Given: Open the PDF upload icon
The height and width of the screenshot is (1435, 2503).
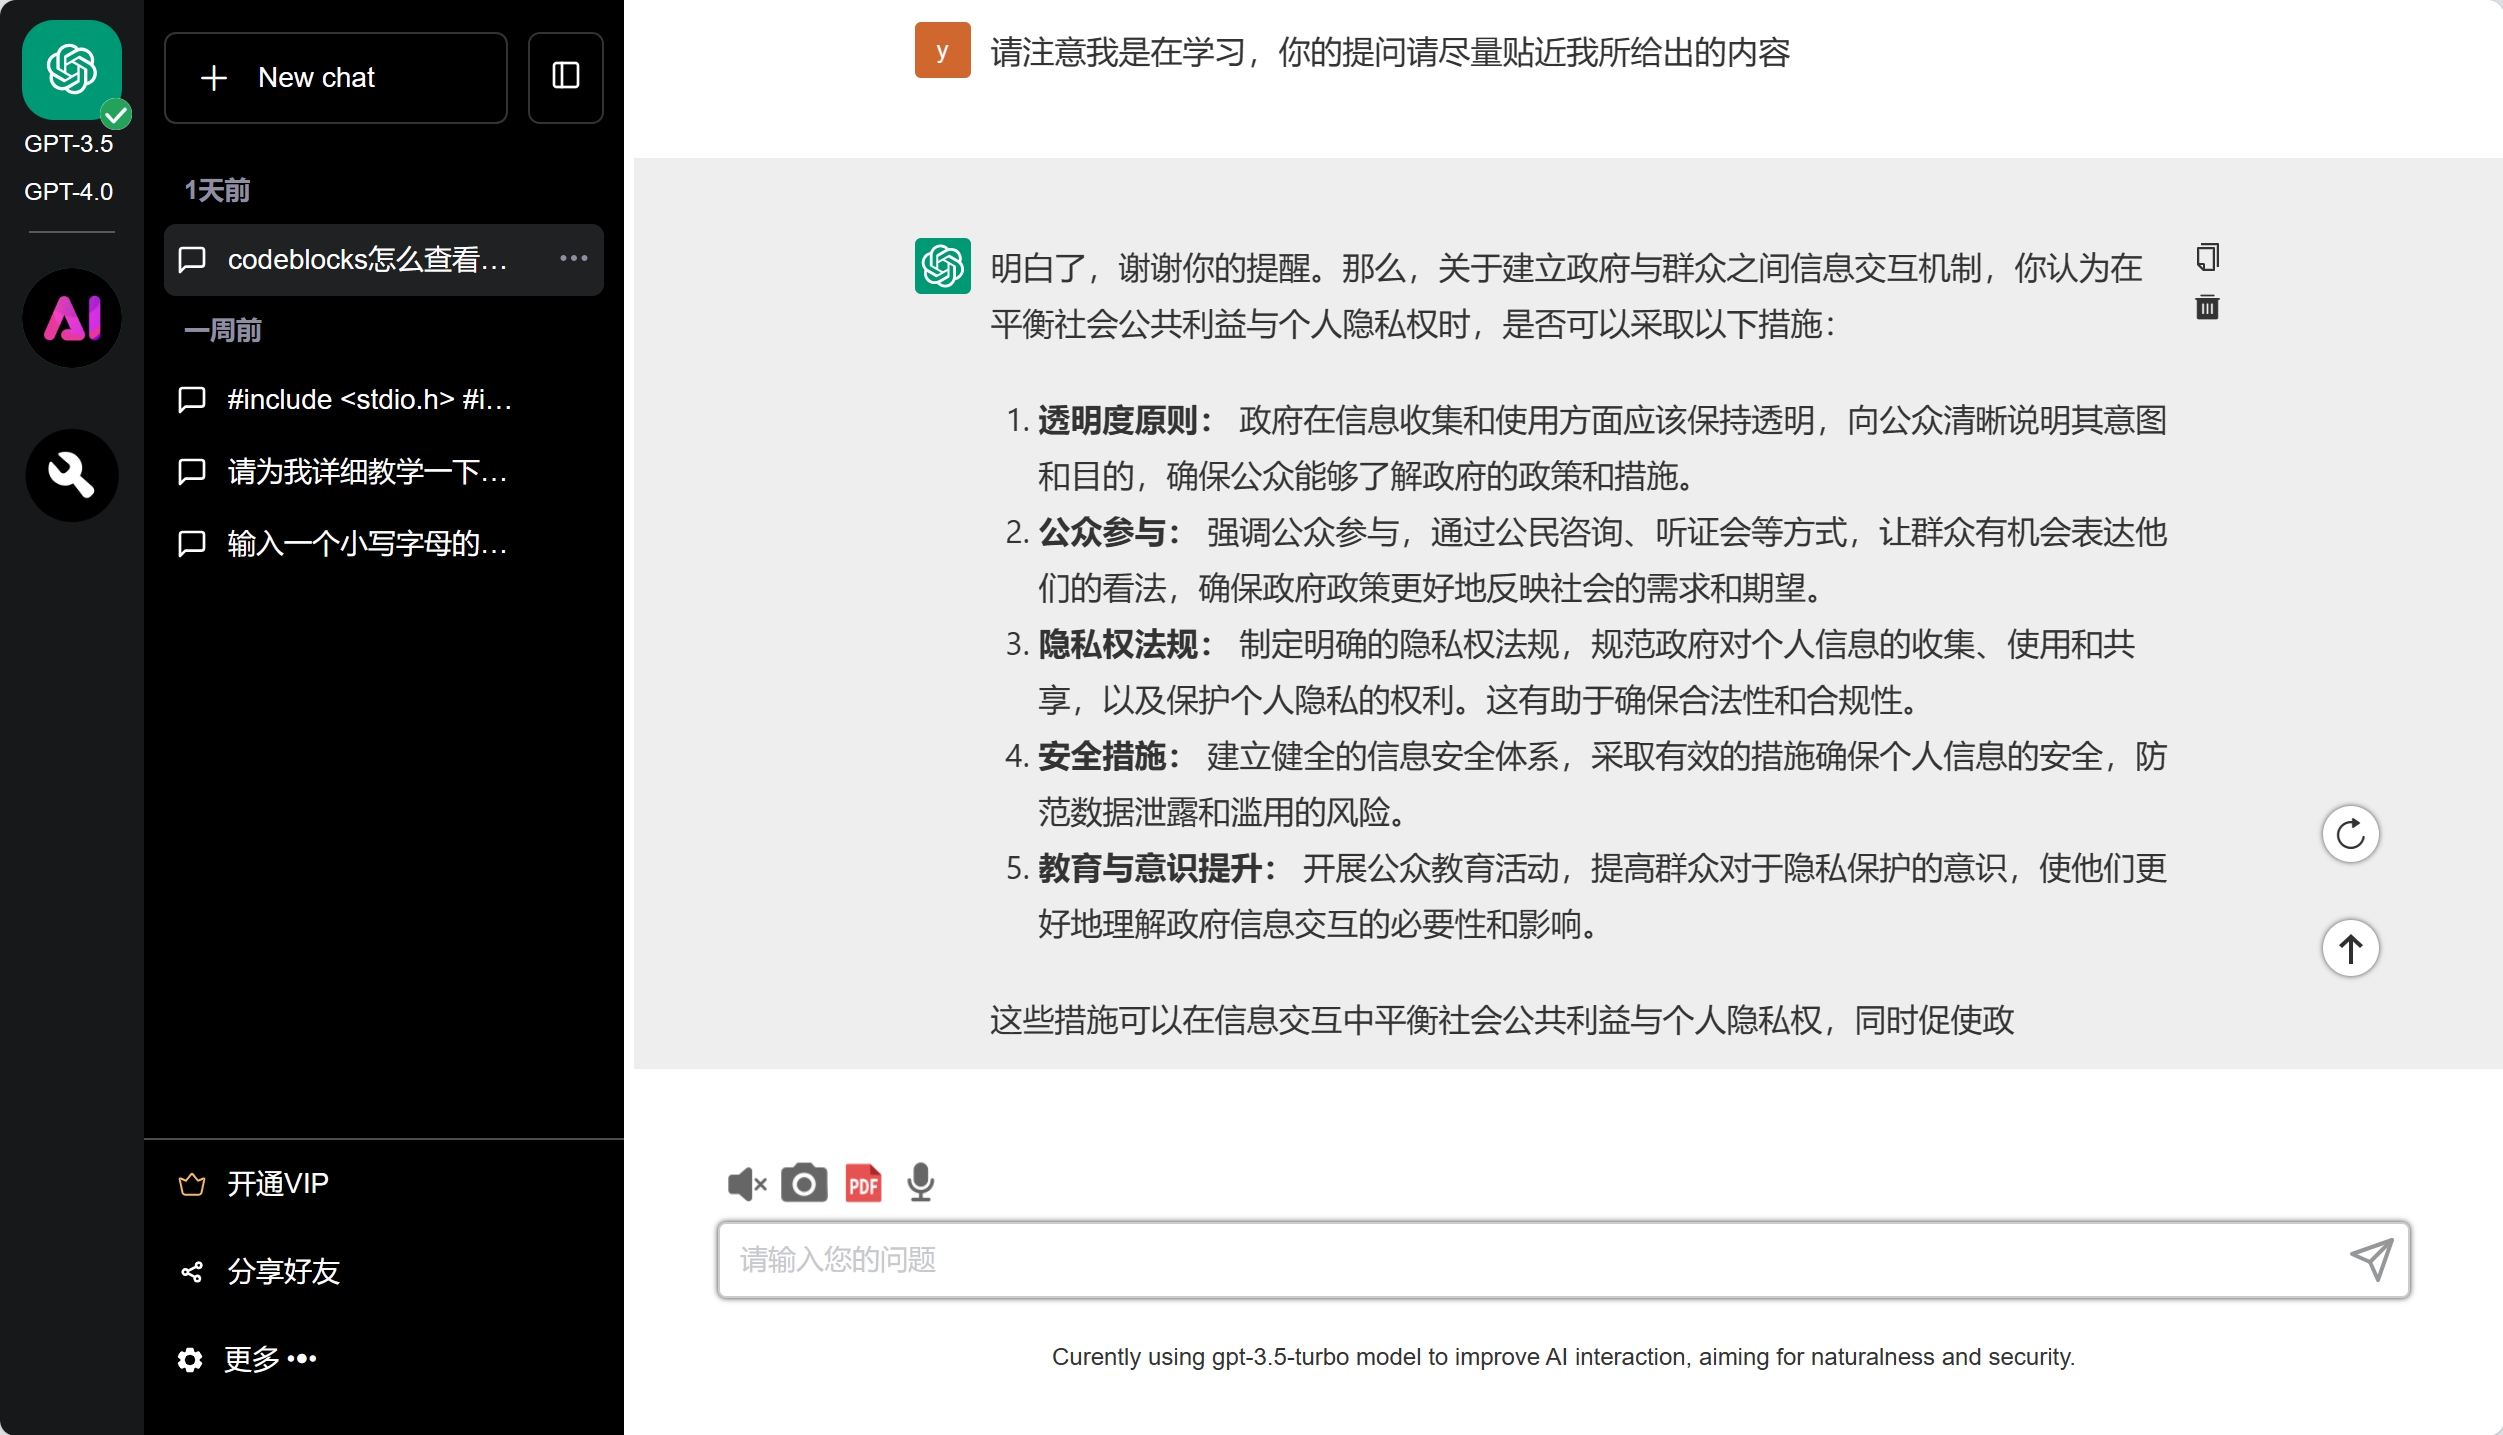Looking at the screenshot, I should pyautogui.click(x=863, y=1184).
